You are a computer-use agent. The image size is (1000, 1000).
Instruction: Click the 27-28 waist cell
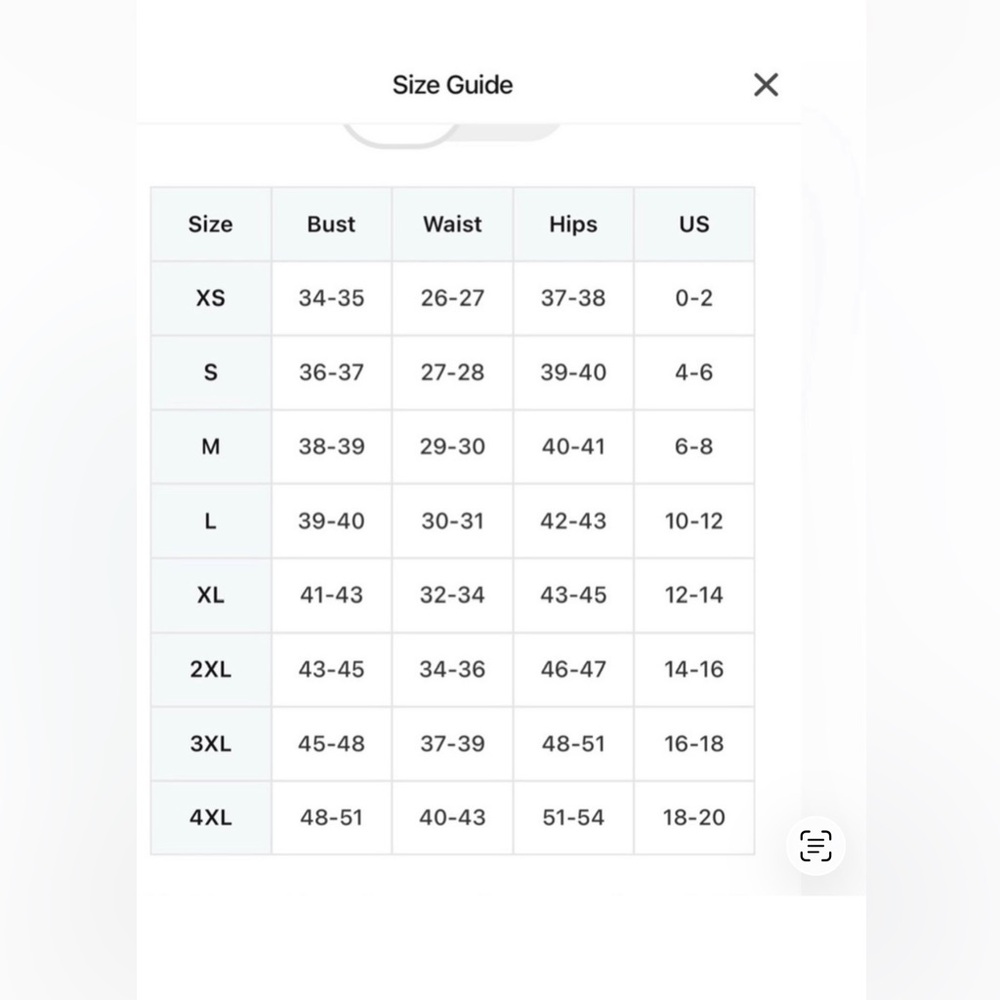click(x=452, y=372)
